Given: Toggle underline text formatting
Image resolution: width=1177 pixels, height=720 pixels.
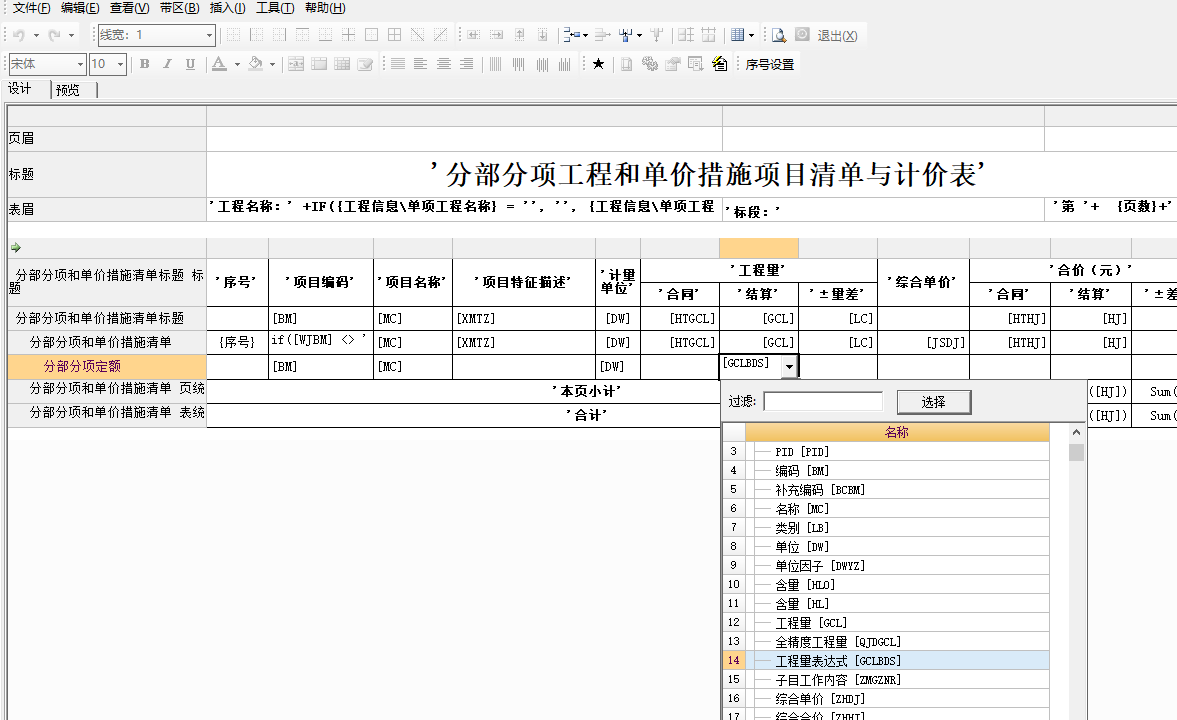Looking at the screenshot, I should pos(190,64).
